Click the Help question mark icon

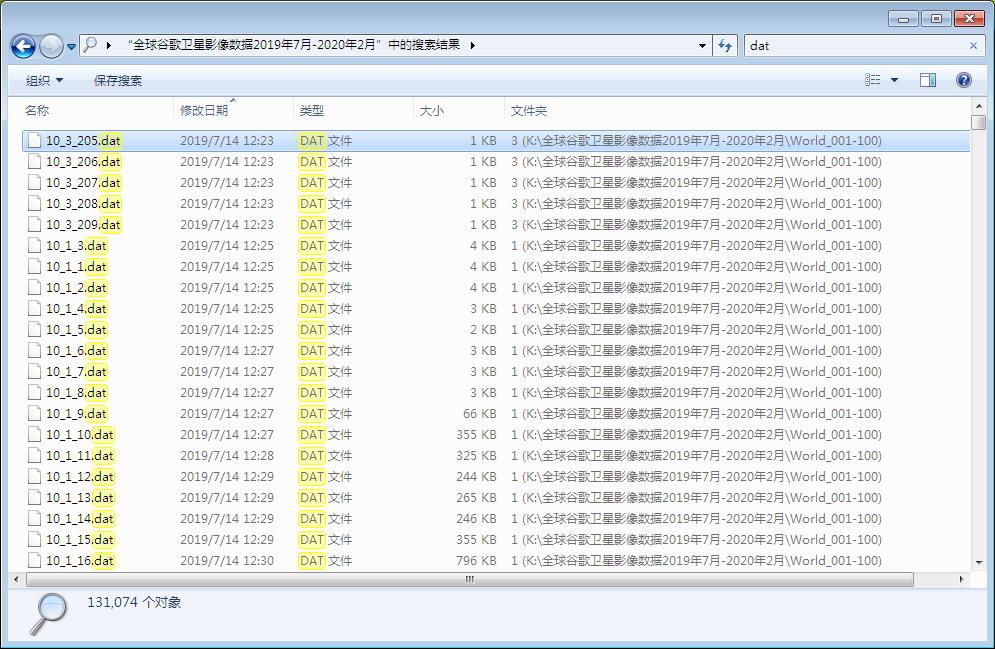[962, 80]
